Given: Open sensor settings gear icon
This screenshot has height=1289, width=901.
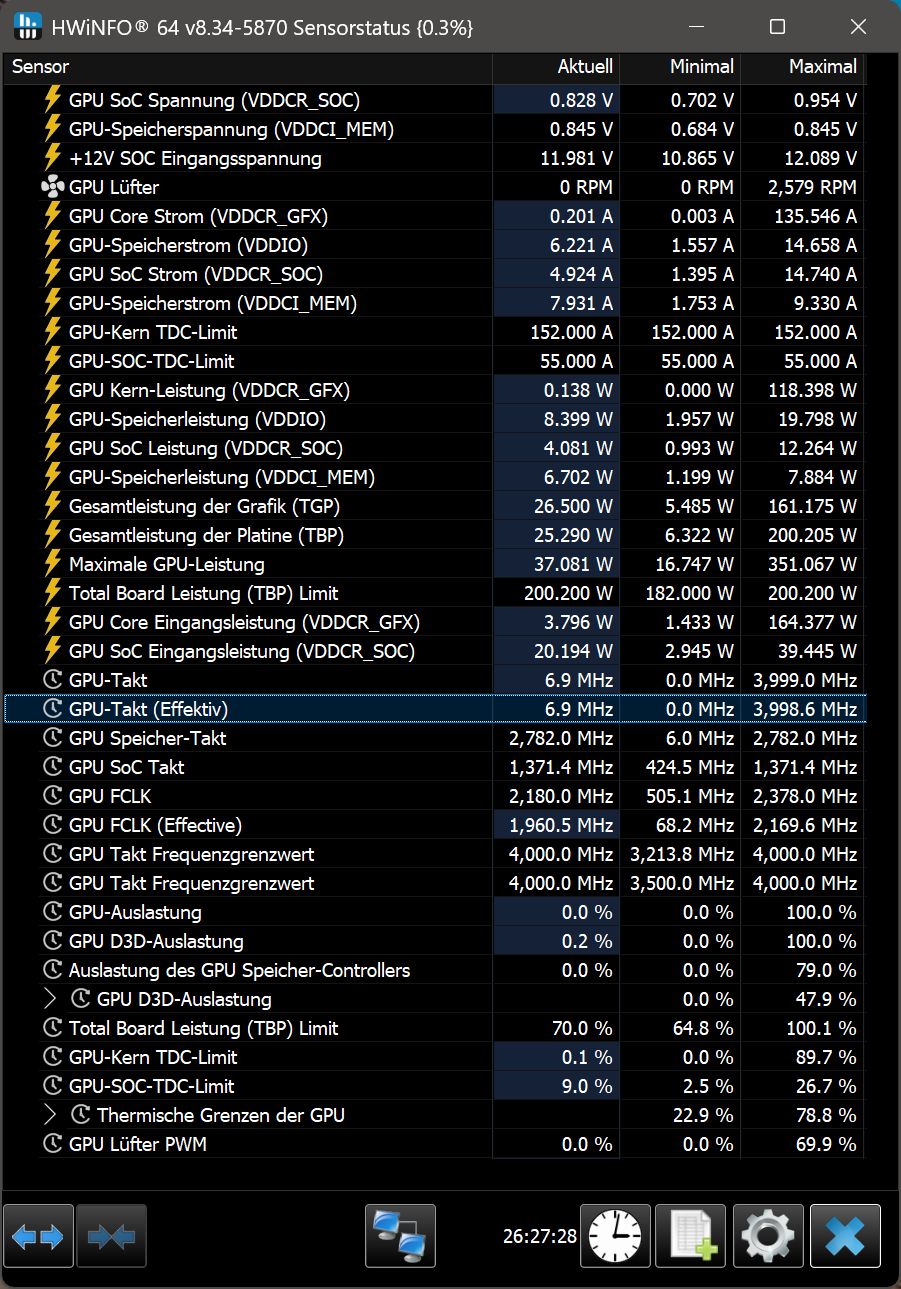Looking at the screenshot, I should pos(768,1237).
